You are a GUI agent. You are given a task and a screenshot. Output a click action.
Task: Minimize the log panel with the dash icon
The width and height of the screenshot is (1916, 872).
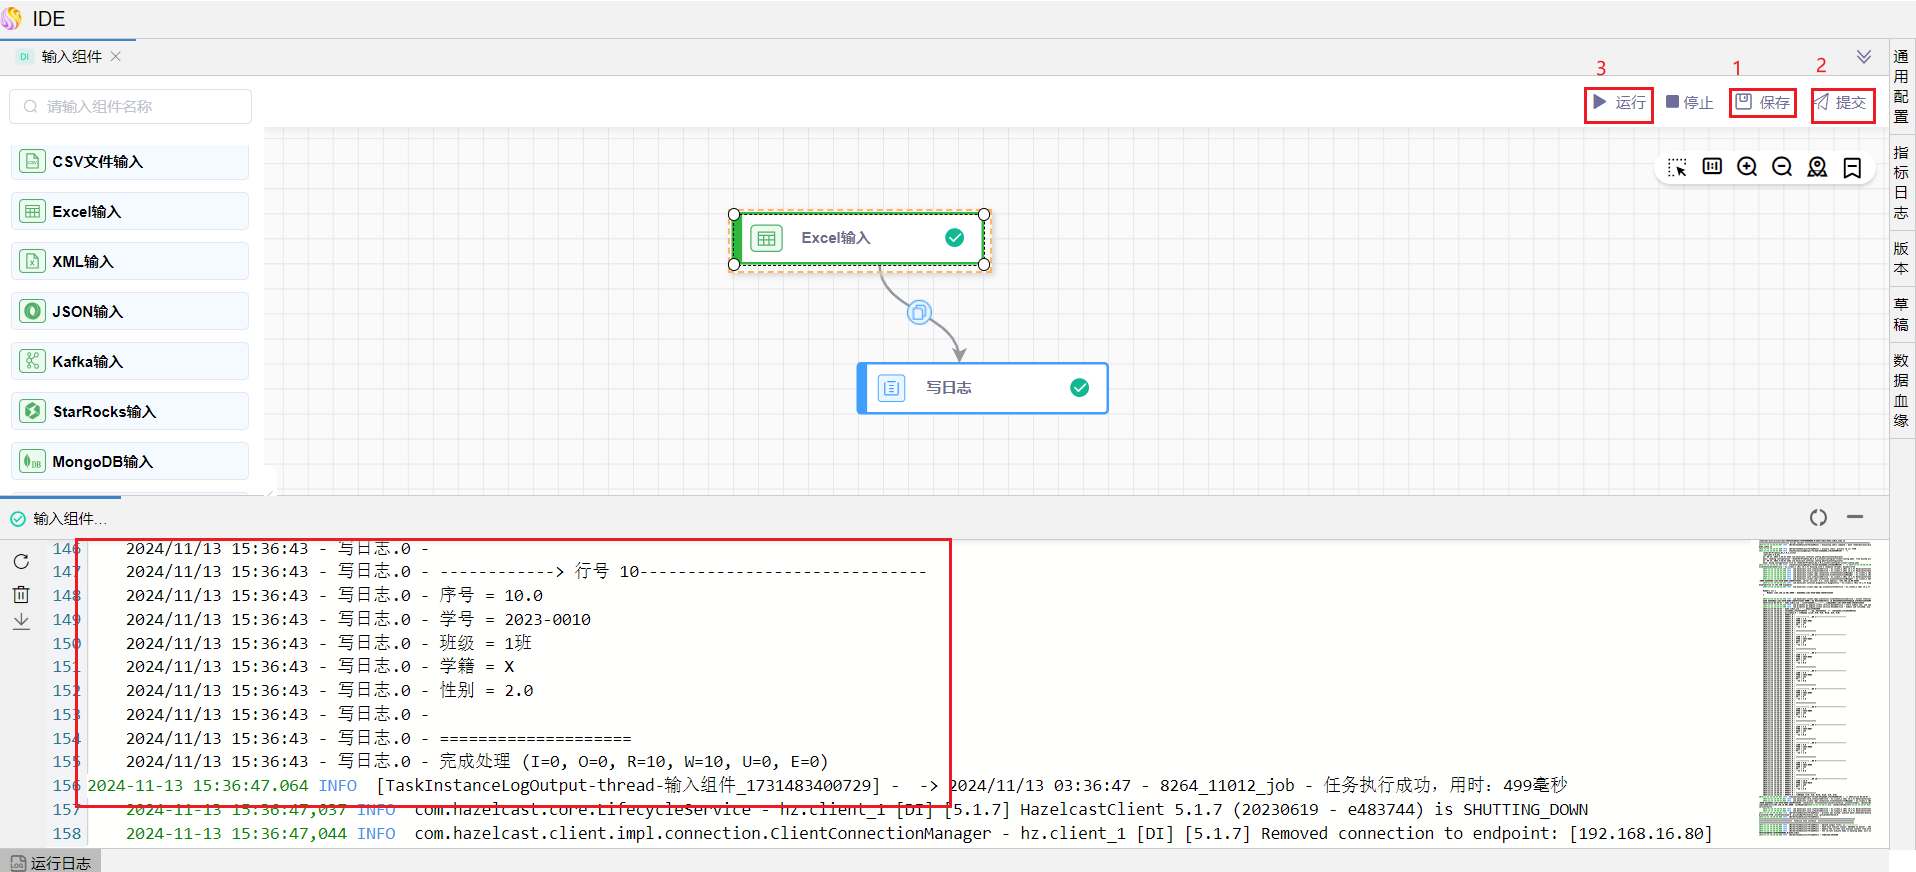coord(1855,517)
